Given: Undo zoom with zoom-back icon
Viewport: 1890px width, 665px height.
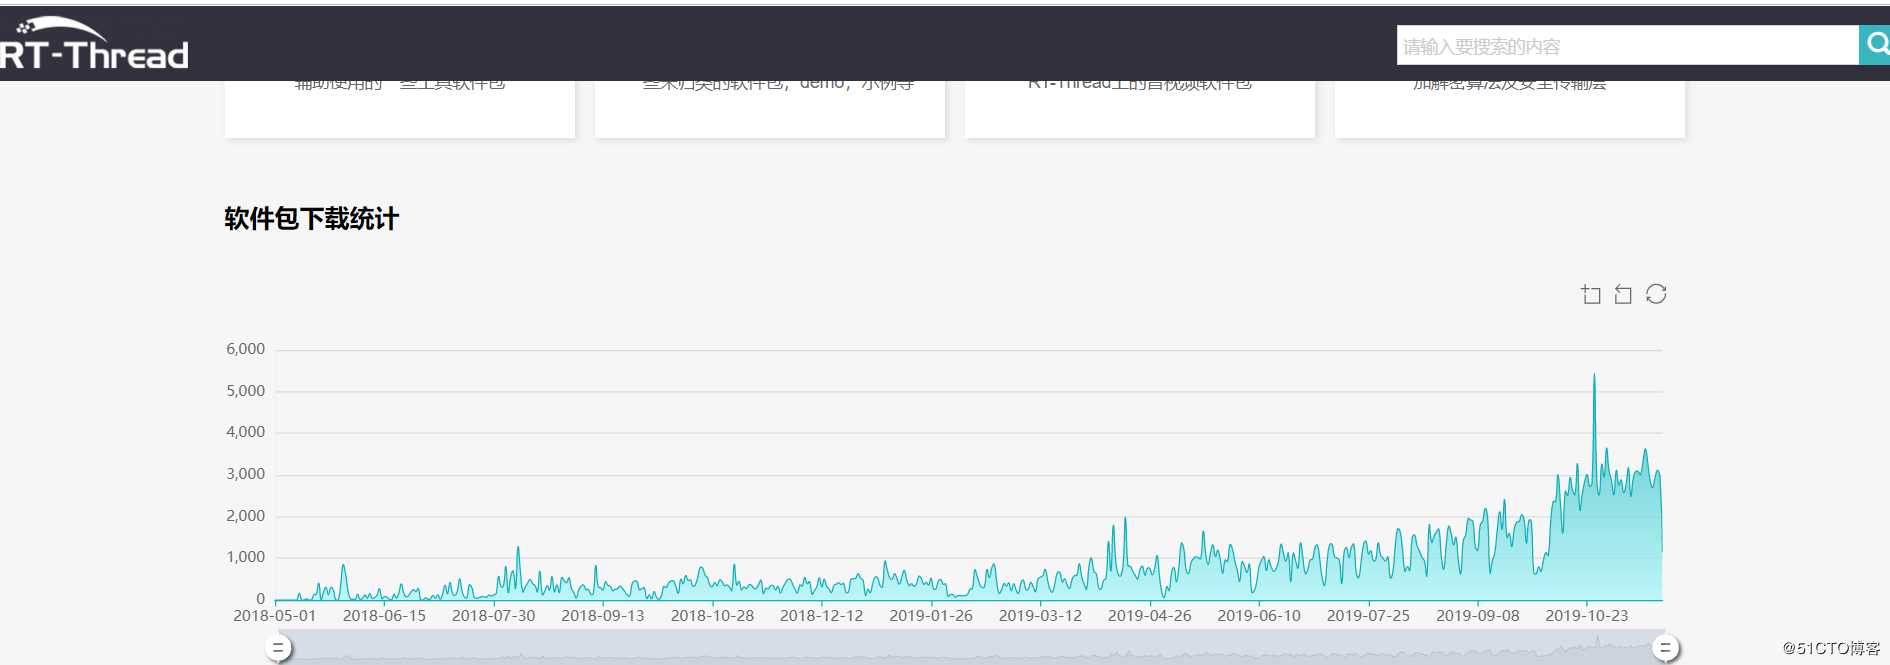Looking at the screenshot, I should (x=1623, y=294).
